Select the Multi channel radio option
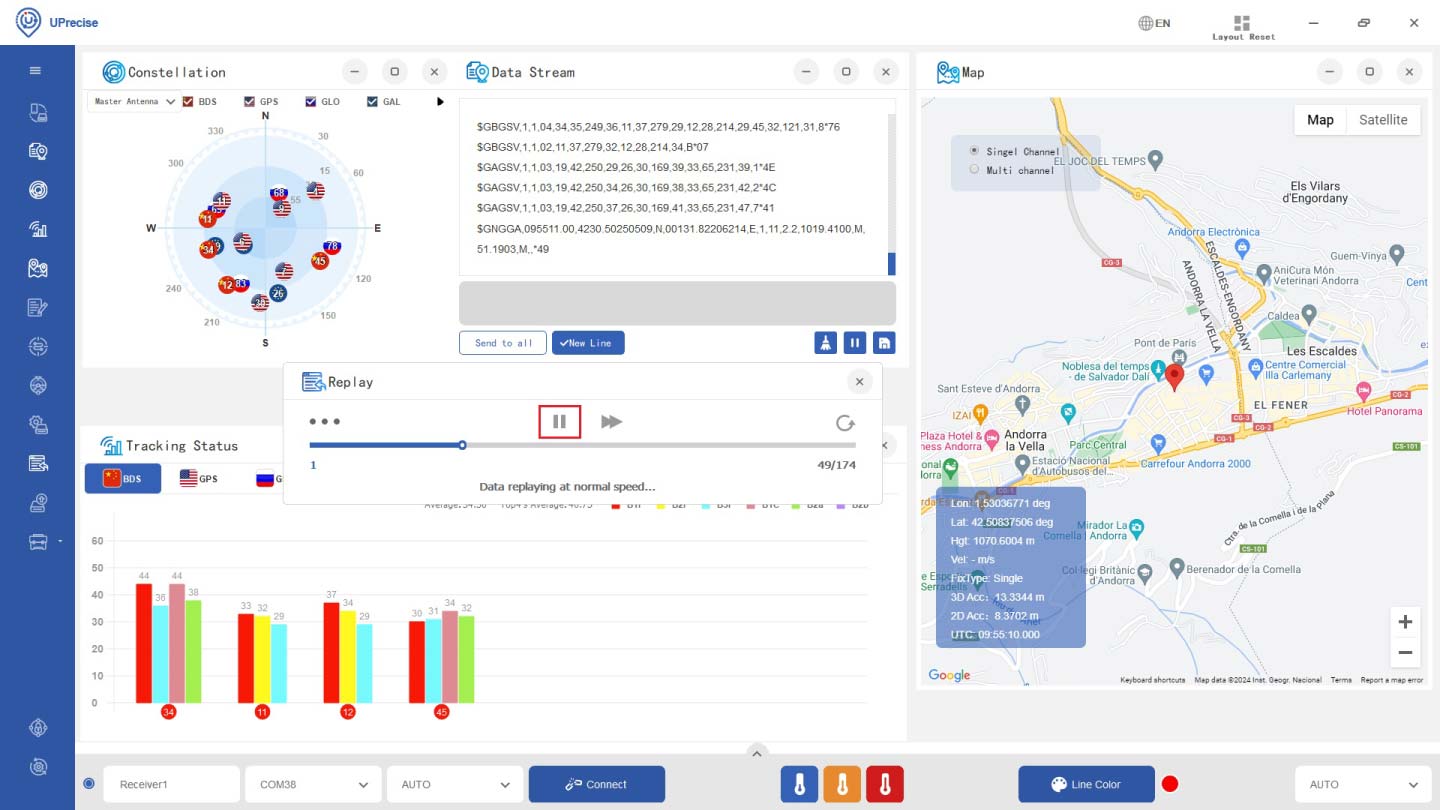 click(975, 170)
